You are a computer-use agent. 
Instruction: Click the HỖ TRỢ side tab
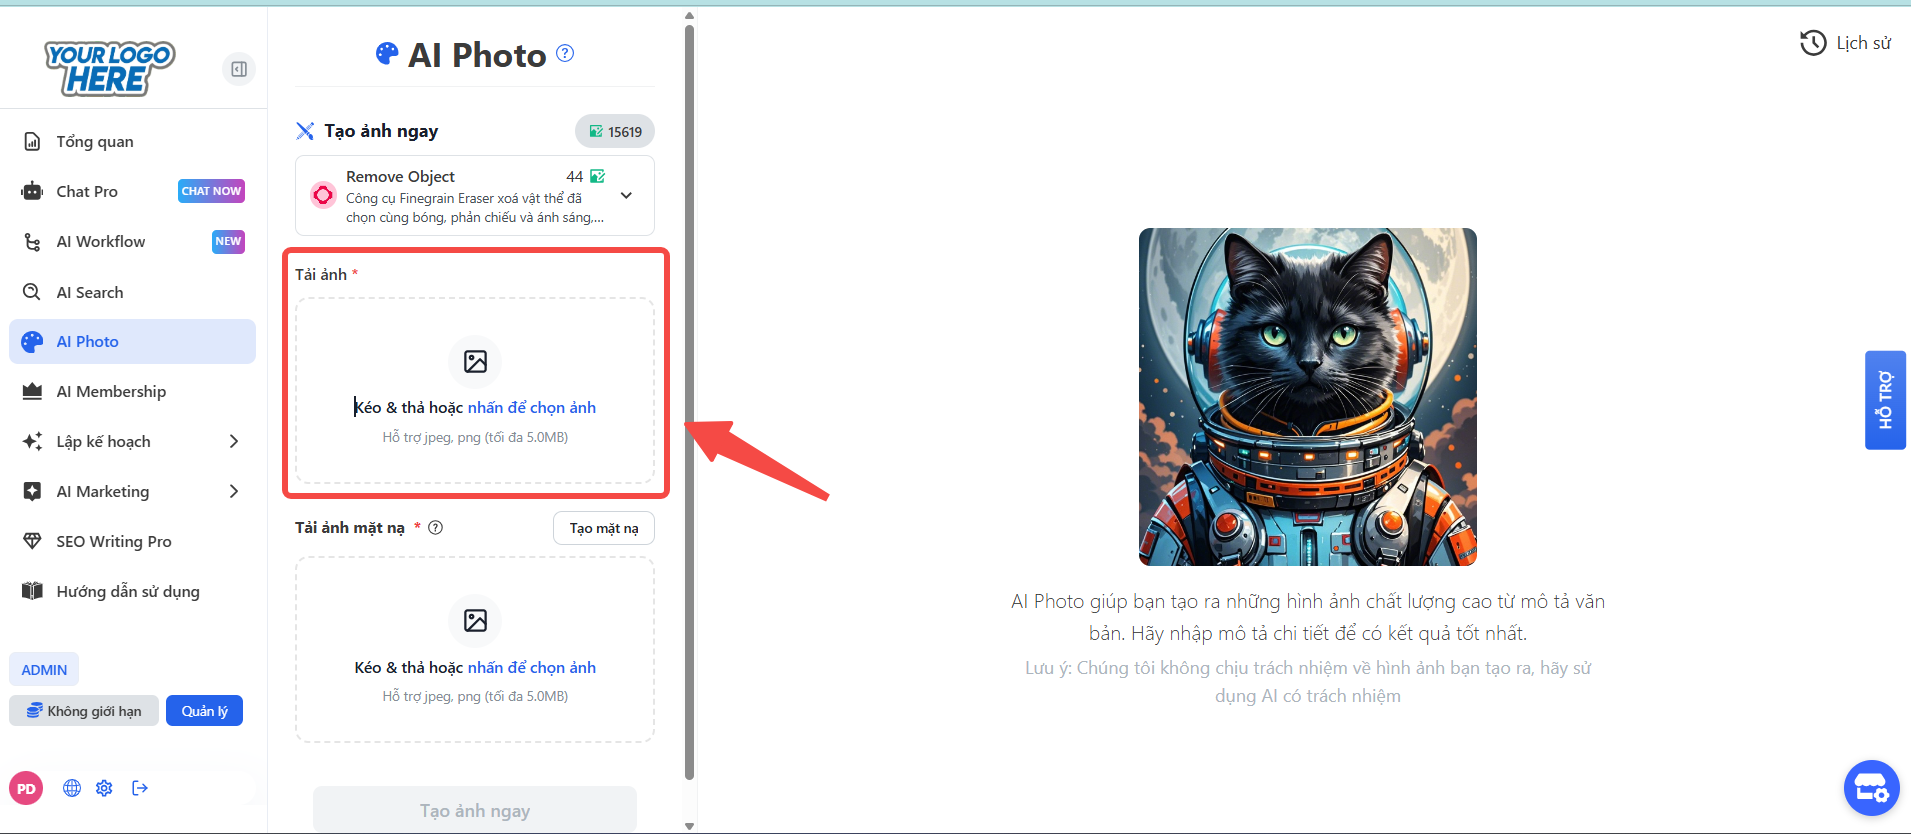(x=1885, y=400)
